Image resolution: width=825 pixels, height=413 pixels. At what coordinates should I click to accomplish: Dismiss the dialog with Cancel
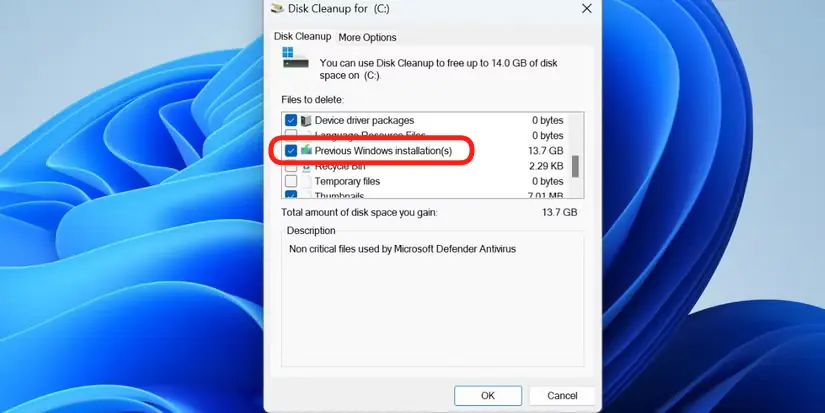tap(562, 396)
